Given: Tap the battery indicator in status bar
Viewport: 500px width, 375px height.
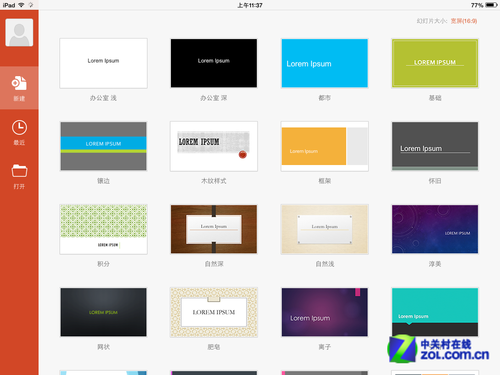Looking at the screenshot, I should [x=491, y=5].
